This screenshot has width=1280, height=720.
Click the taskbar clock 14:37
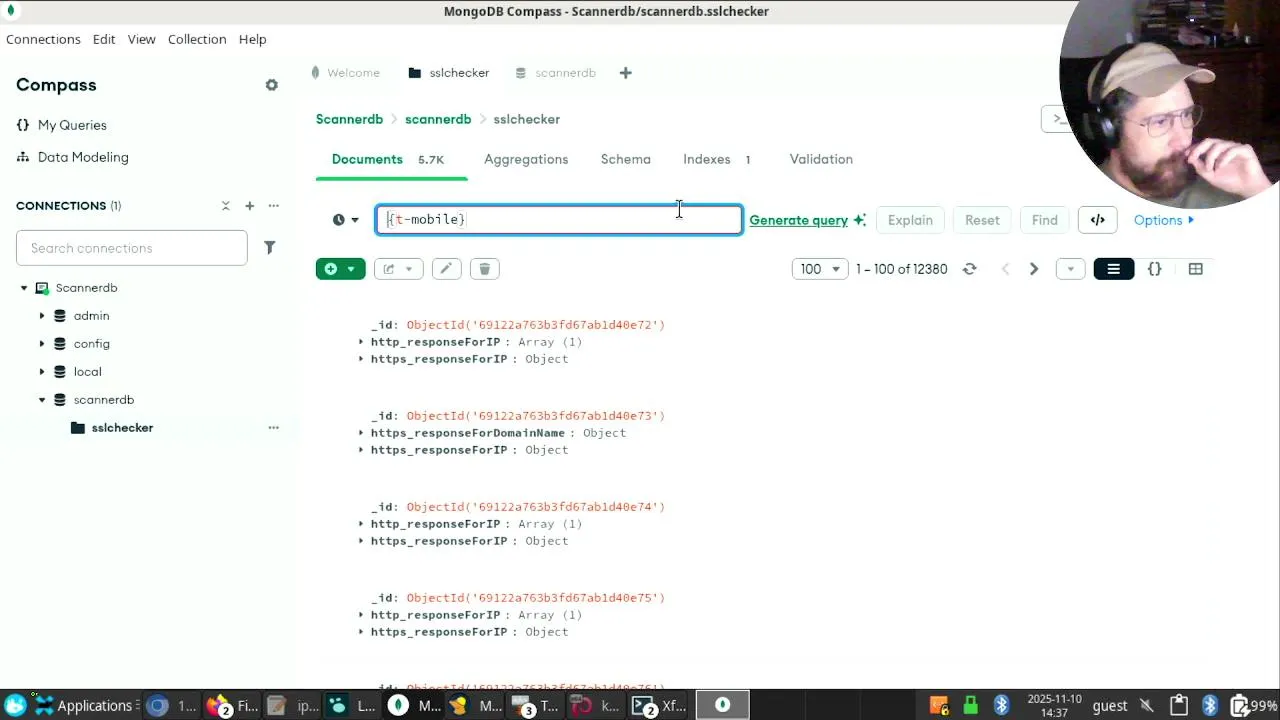pyautogui.click(x=1054, y=706)
